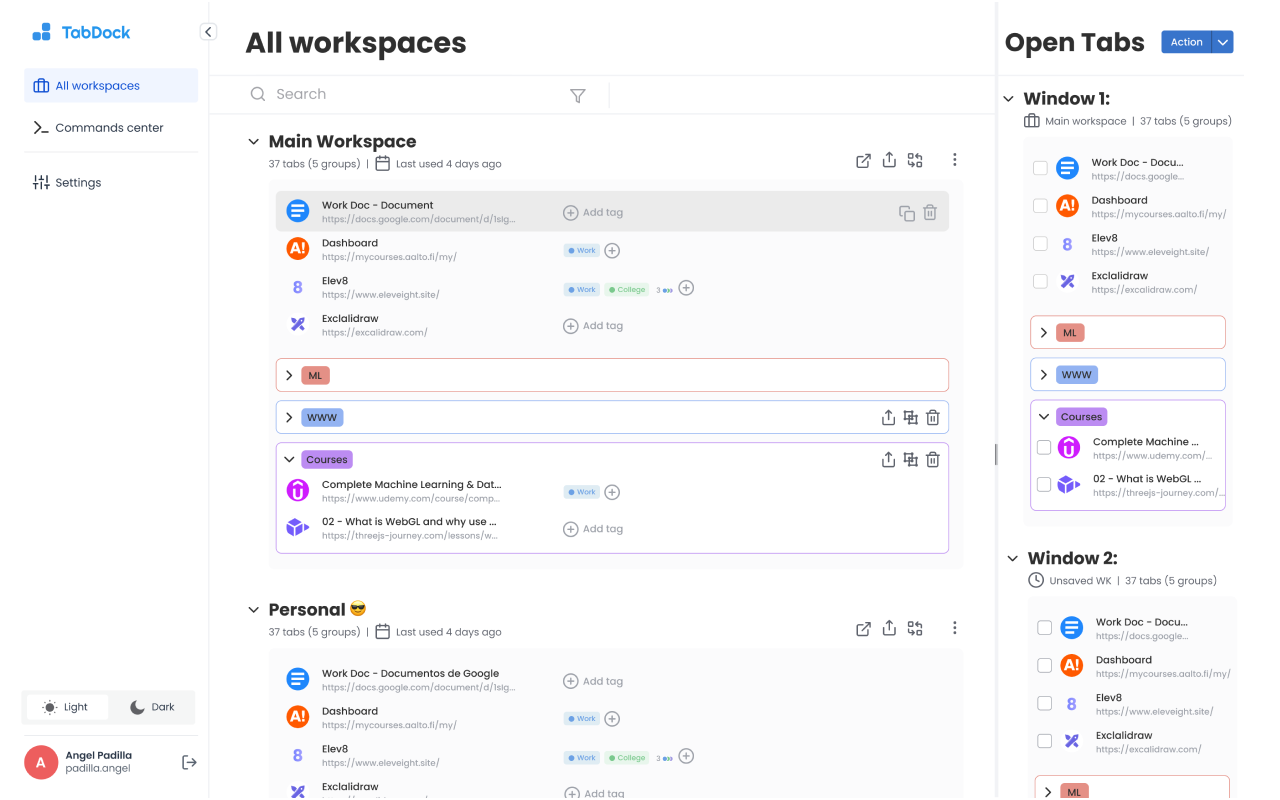1280x800 pixels.
Task: Click the export icon on Courses group
Action: click(888, 459)
